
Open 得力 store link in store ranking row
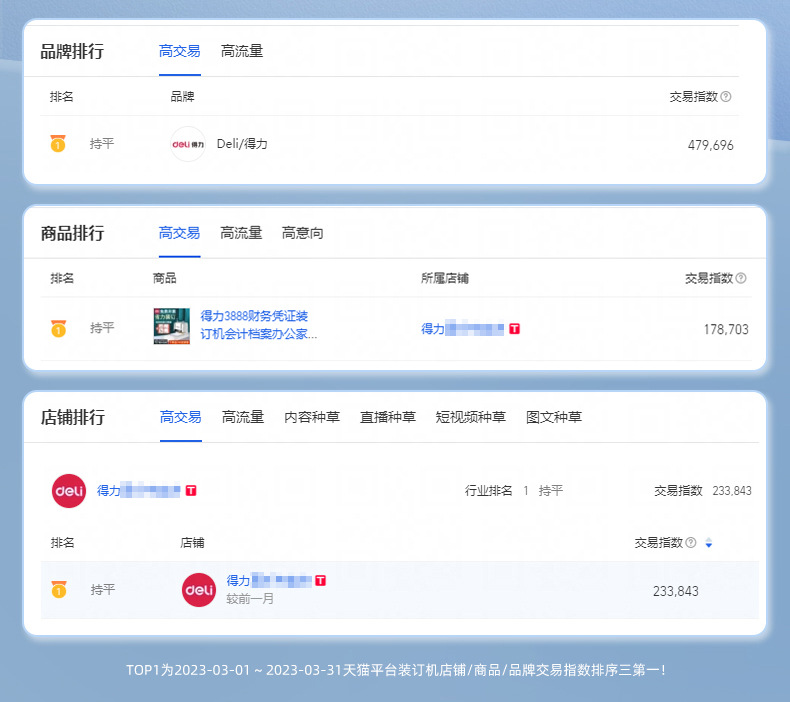(269, 581)
